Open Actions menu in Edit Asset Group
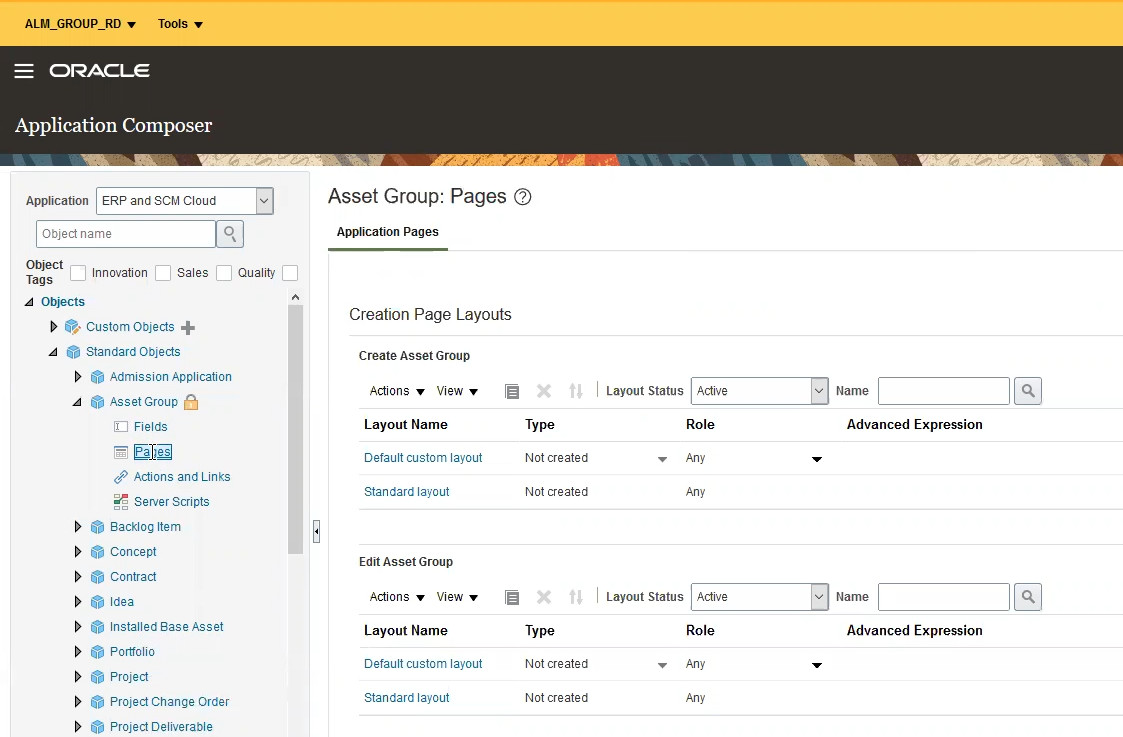 click(397, 597)
